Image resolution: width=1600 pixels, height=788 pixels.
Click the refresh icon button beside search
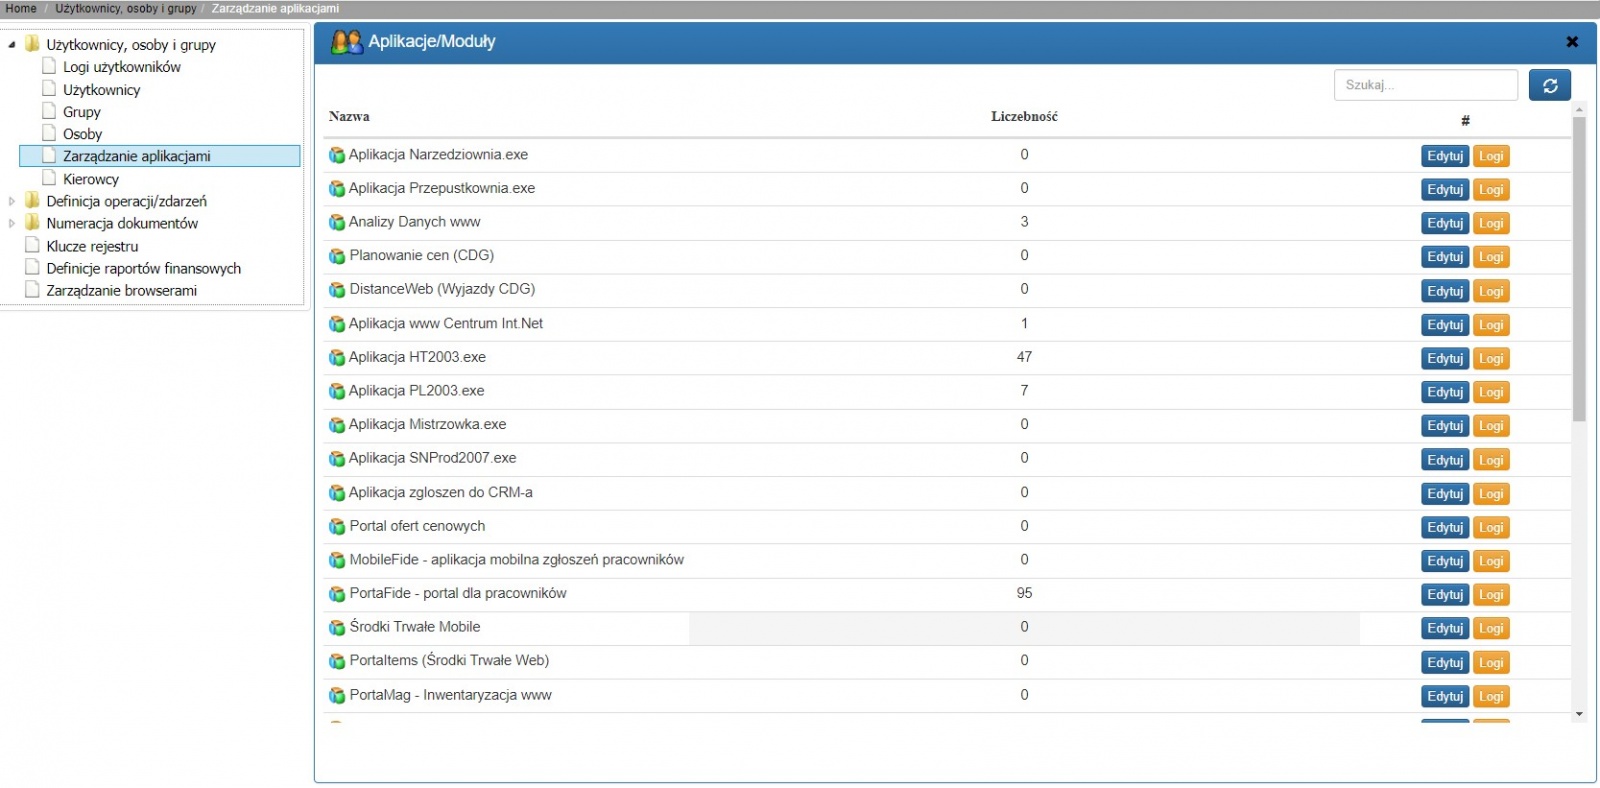pyautogui.click(x=1550, y=85)
